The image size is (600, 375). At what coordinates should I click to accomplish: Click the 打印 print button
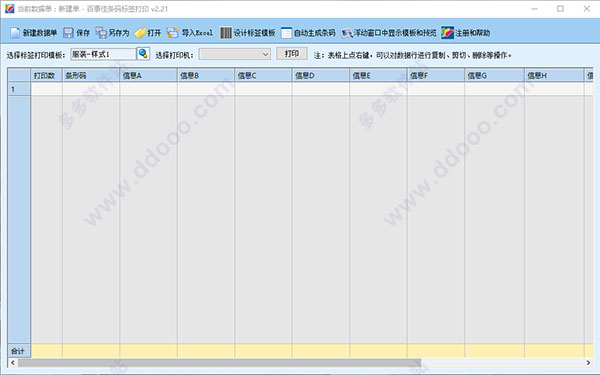292,54
